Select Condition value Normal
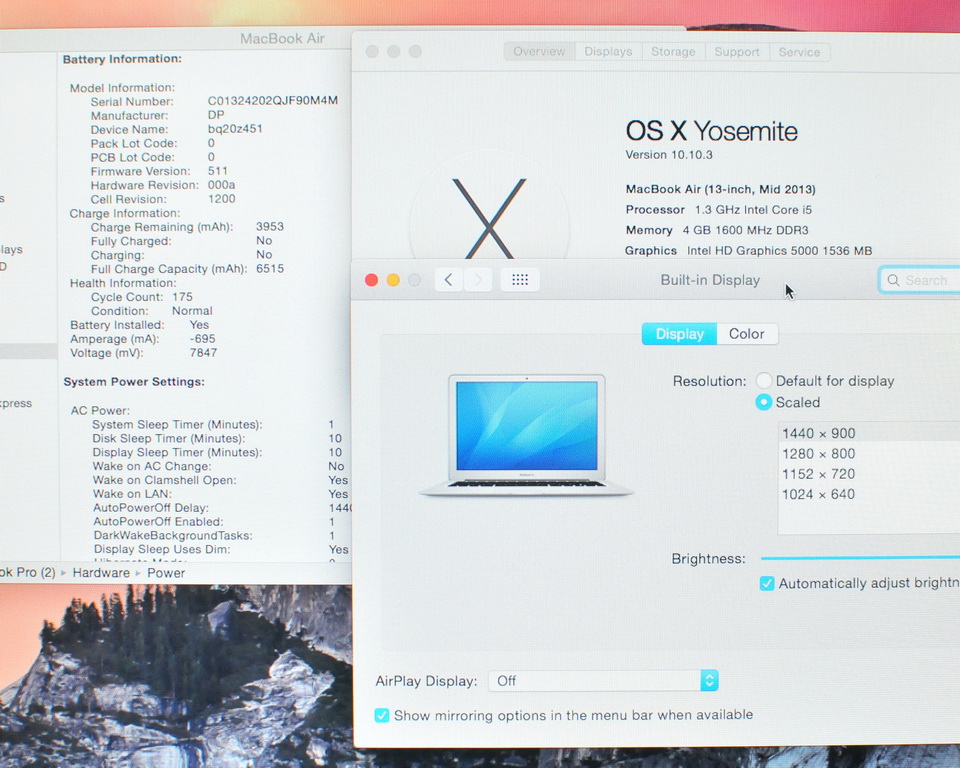The width and height of the screenshot is (960, 768). [x=192, y=311]
